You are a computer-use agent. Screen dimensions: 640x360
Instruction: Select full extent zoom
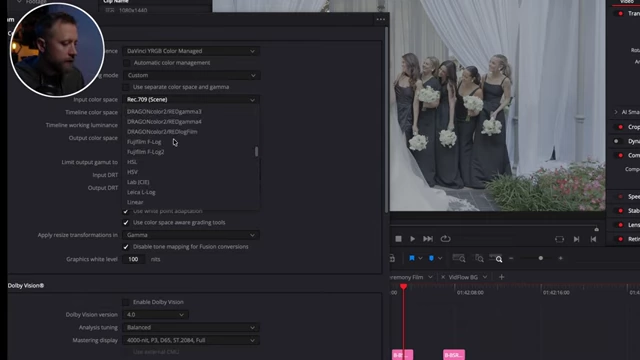coord(459,258)
